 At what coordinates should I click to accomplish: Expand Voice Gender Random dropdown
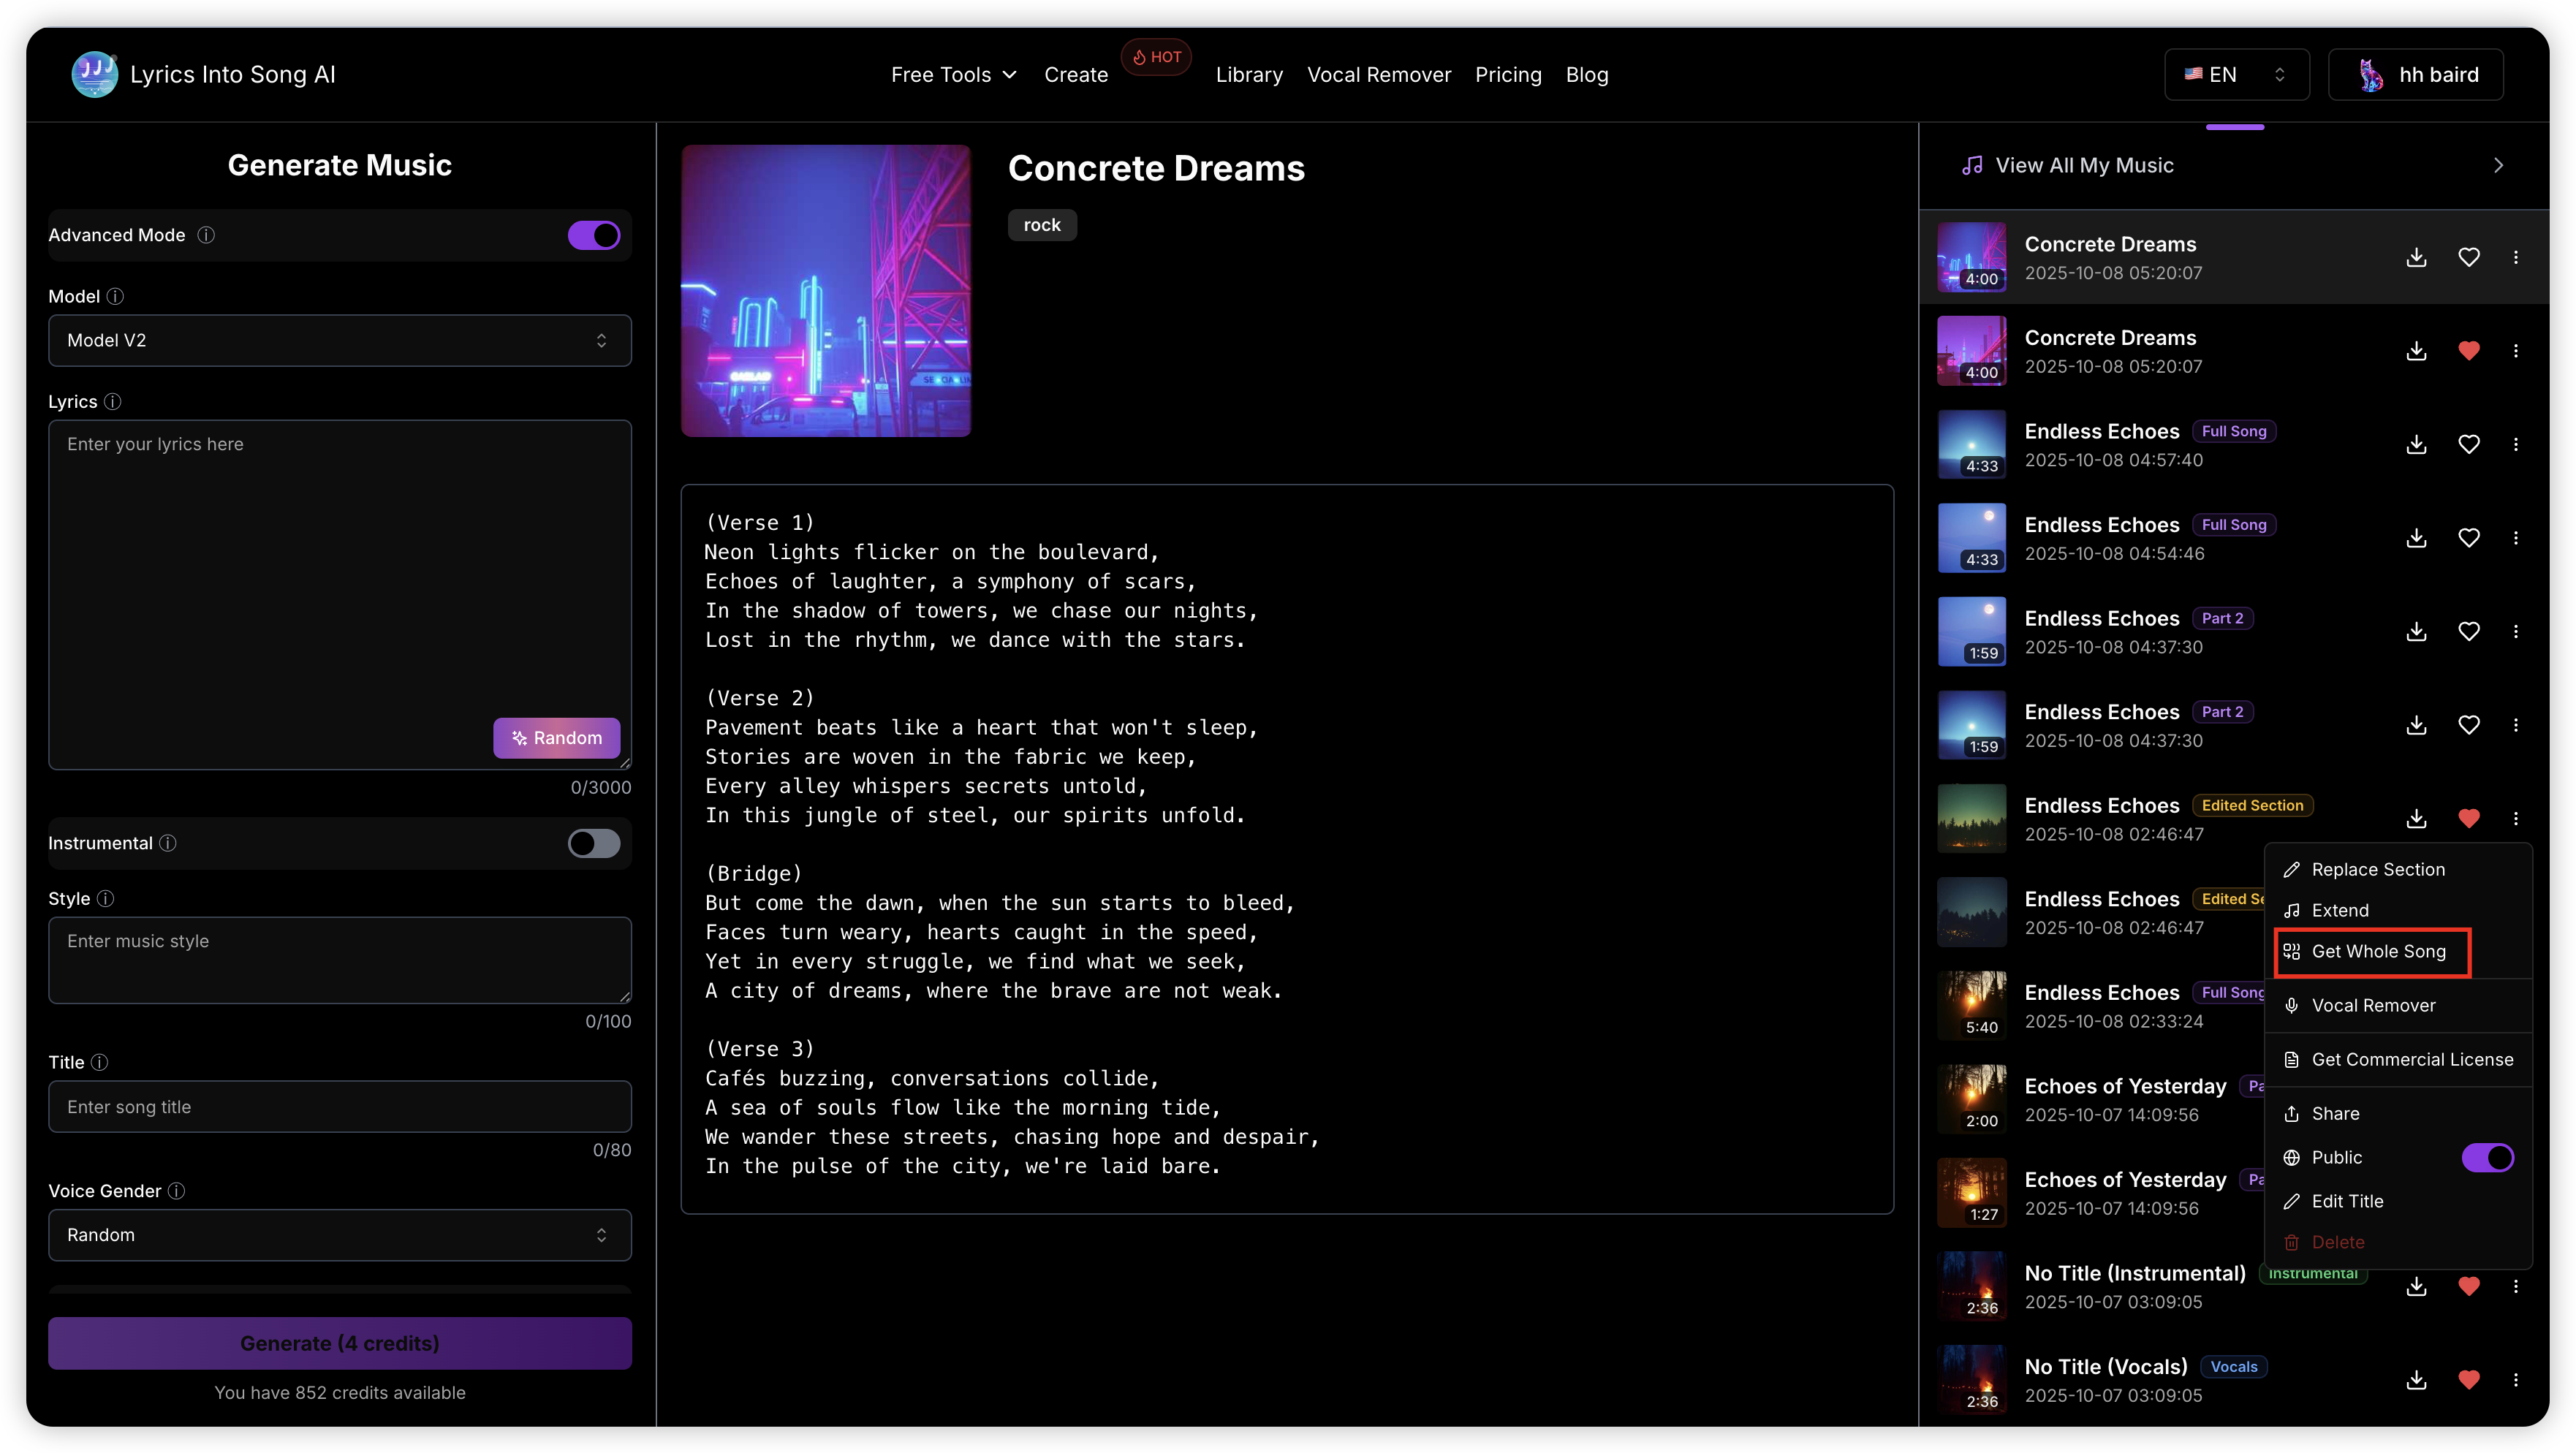coord(339,1235)
